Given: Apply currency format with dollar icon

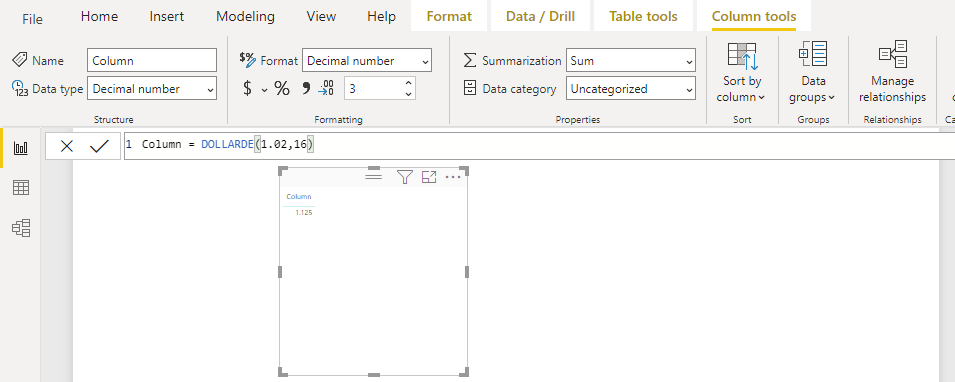Looking at the screenshot, I should tap(247, 88).
